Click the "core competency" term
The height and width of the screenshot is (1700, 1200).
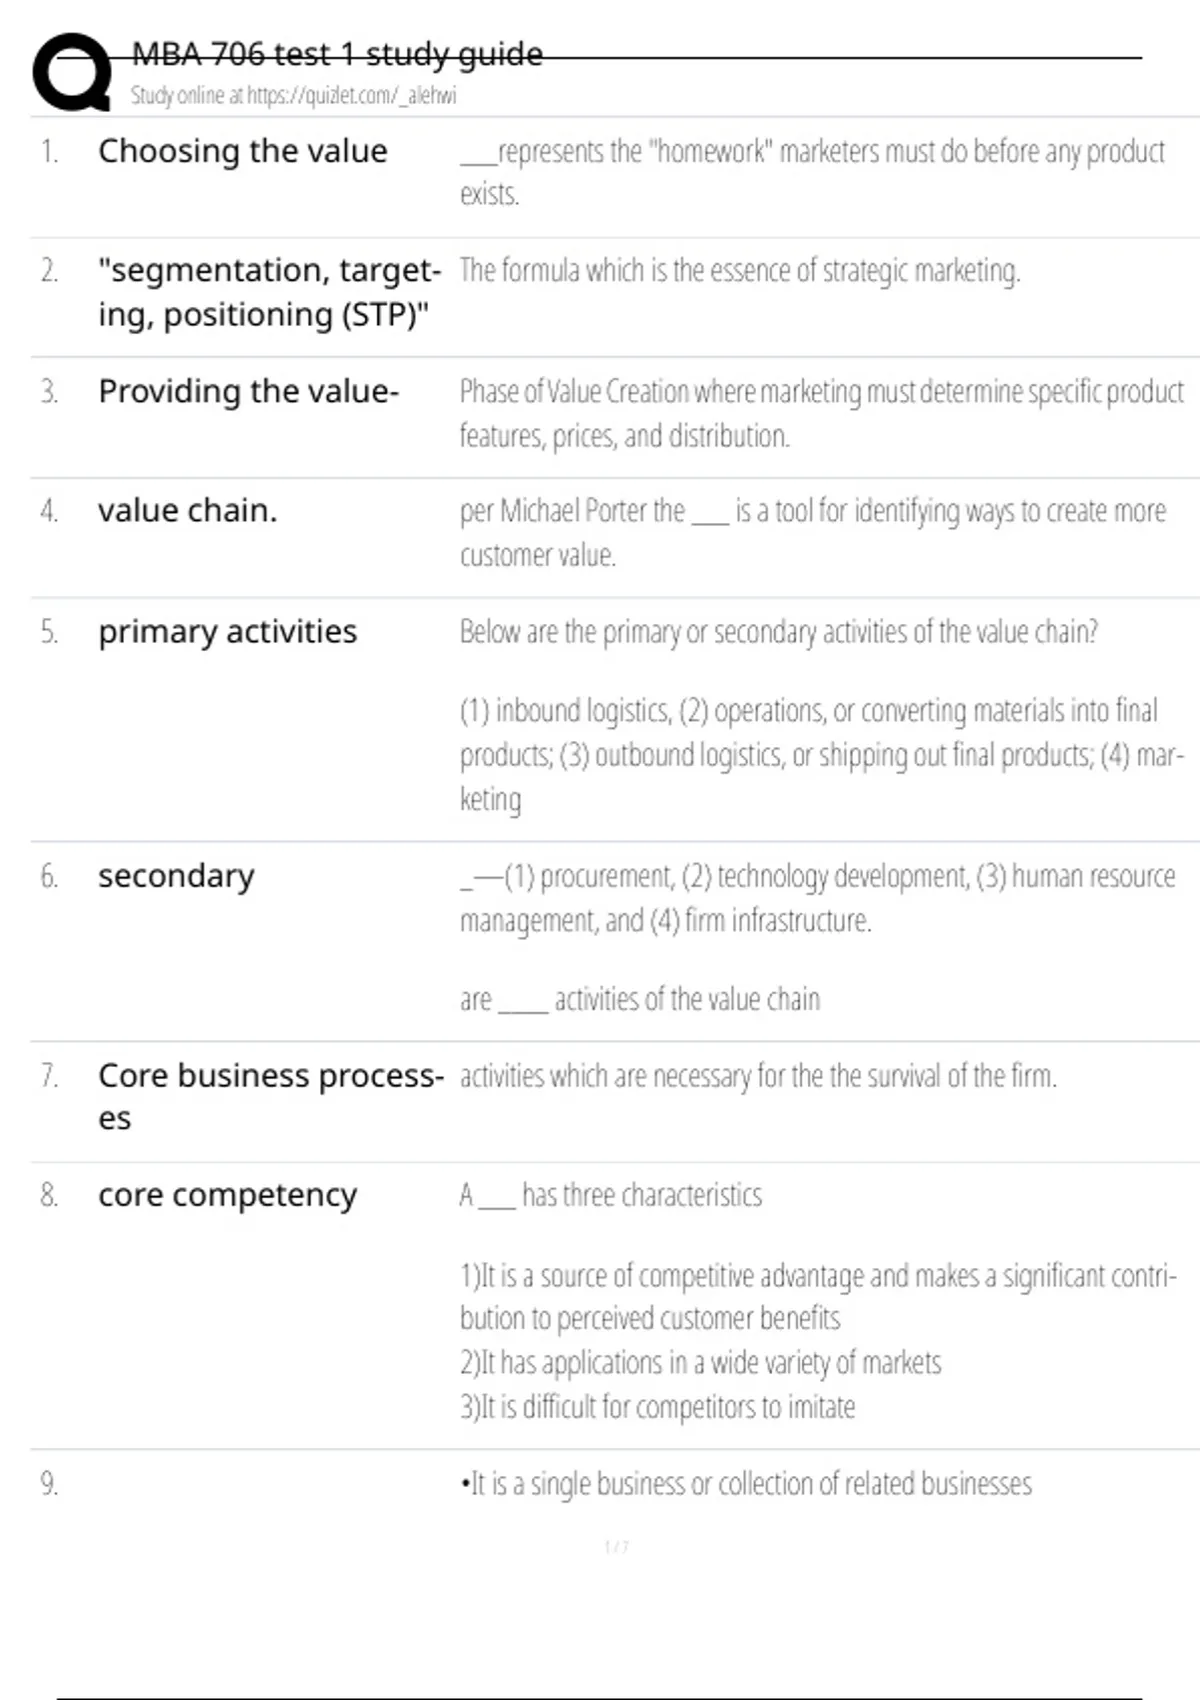click(x=227, y=1195)
